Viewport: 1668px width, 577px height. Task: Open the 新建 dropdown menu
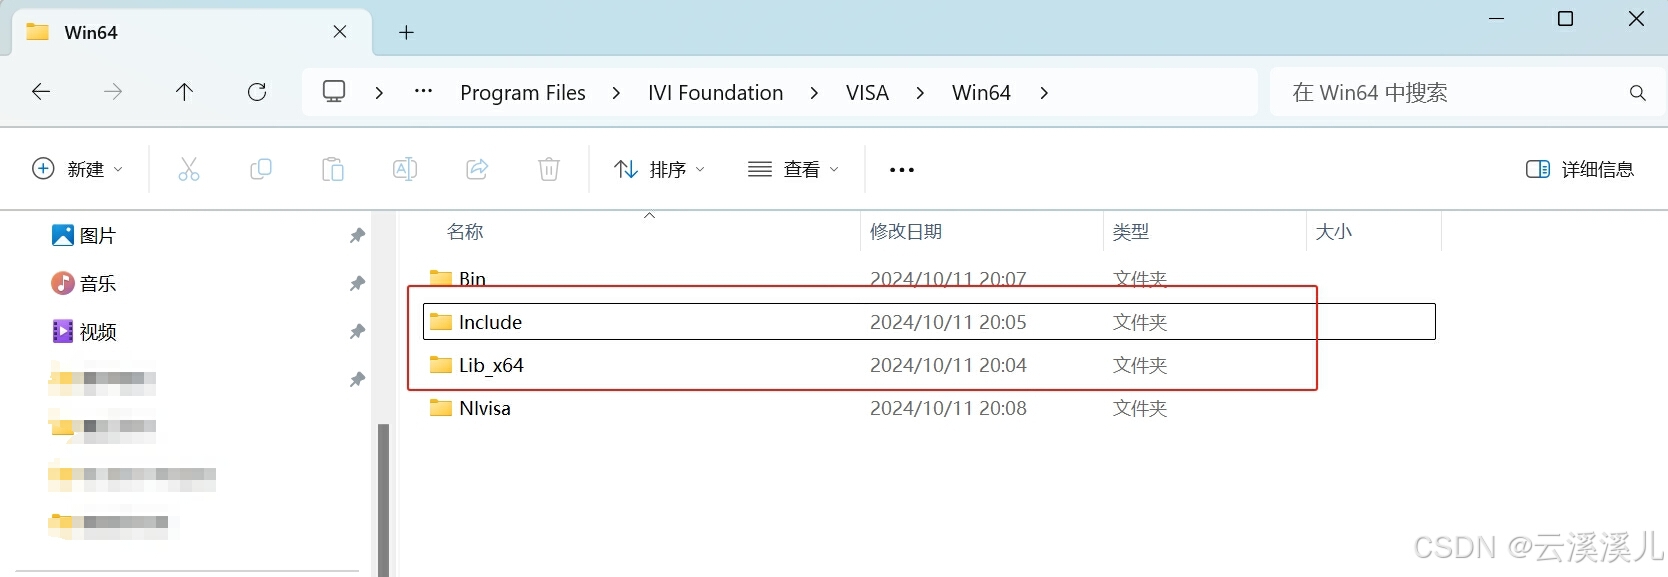78,169
